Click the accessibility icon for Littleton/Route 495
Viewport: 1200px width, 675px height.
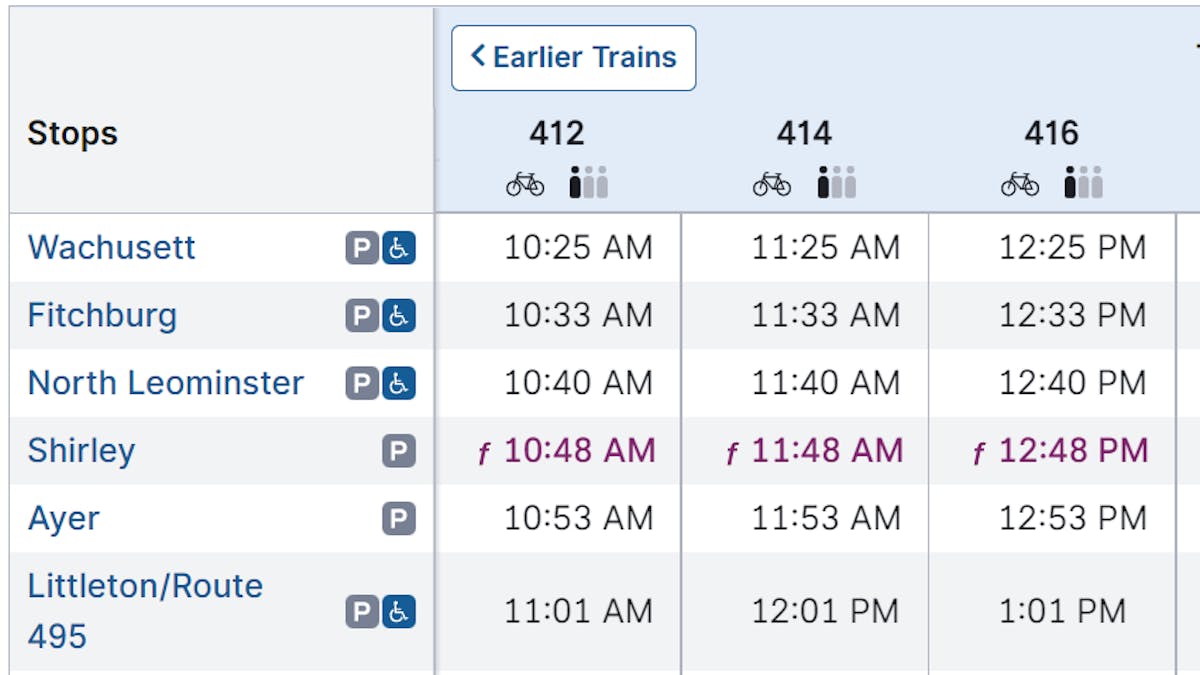(x=397, y=611)
